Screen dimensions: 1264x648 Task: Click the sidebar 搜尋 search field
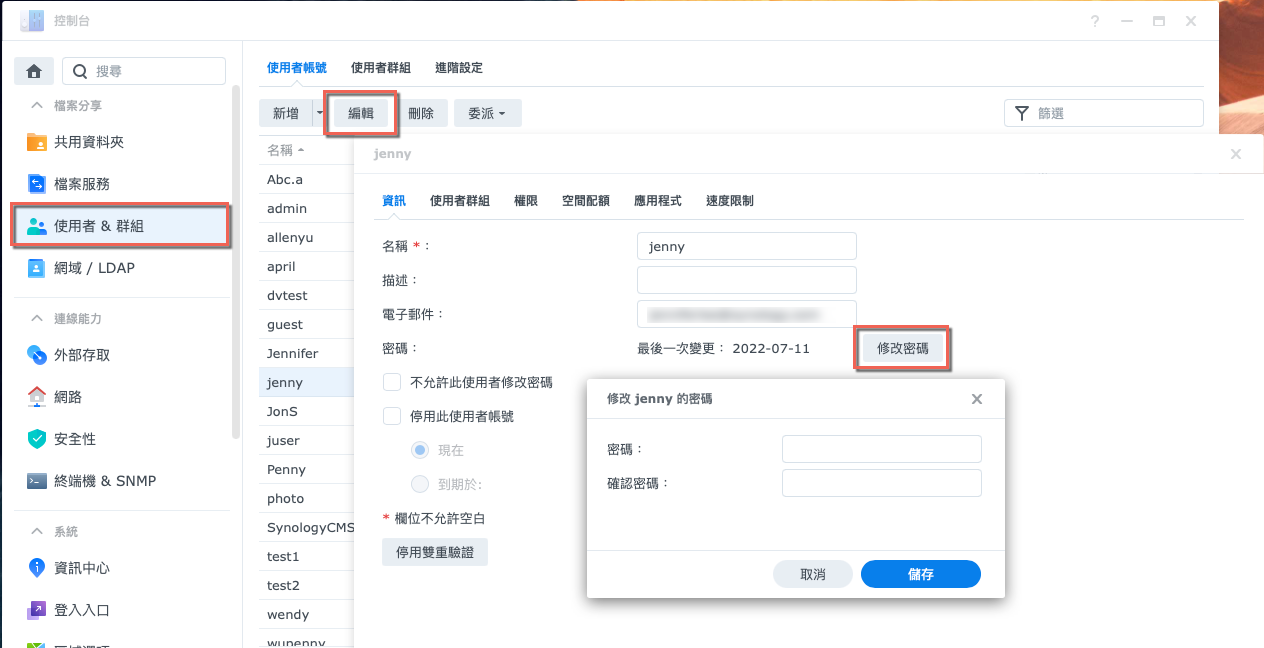[x=144, y=71]
